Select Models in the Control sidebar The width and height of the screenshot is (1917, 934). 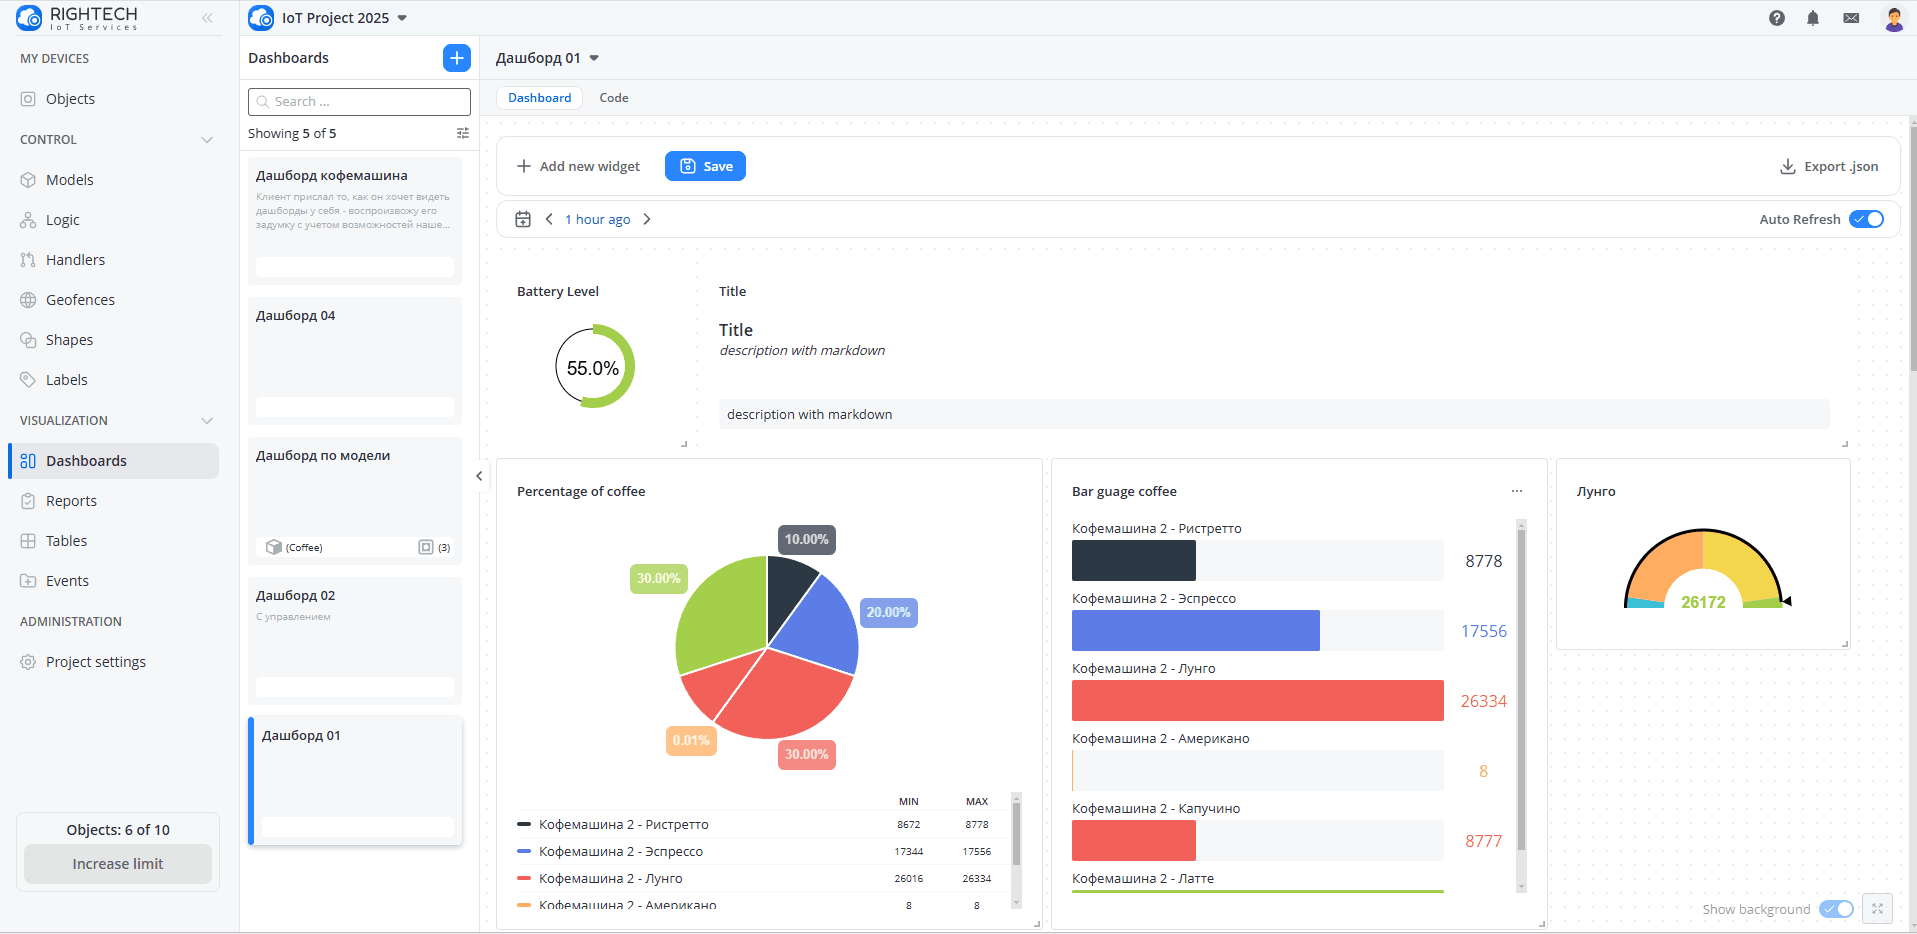pyautogui.click(x=68, y=179)
